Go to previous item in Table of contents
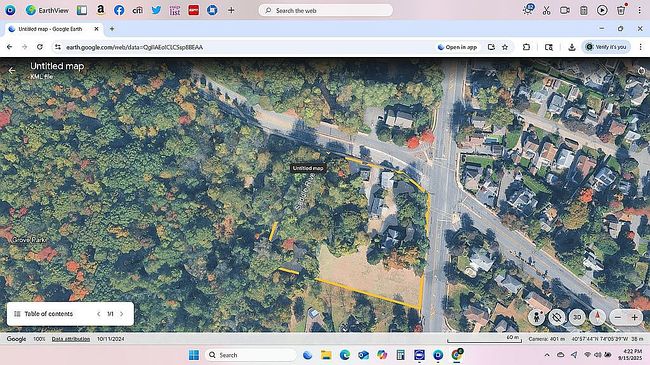 pos(99,314)
